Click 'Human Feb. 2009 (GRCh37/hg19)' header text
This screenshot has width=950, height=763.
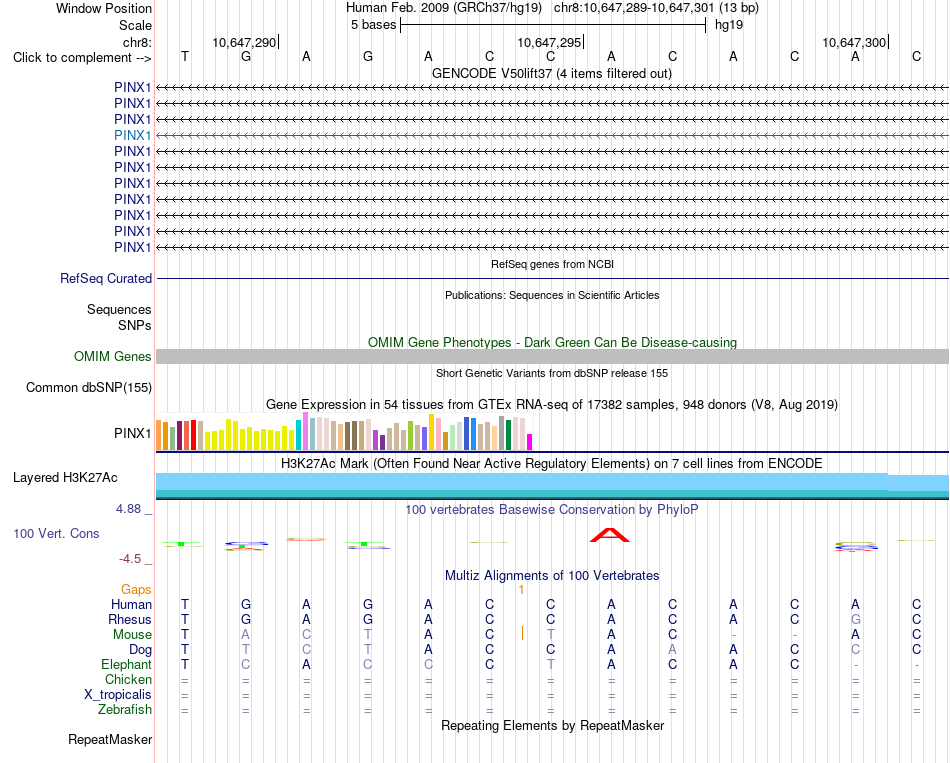[443, 8]
